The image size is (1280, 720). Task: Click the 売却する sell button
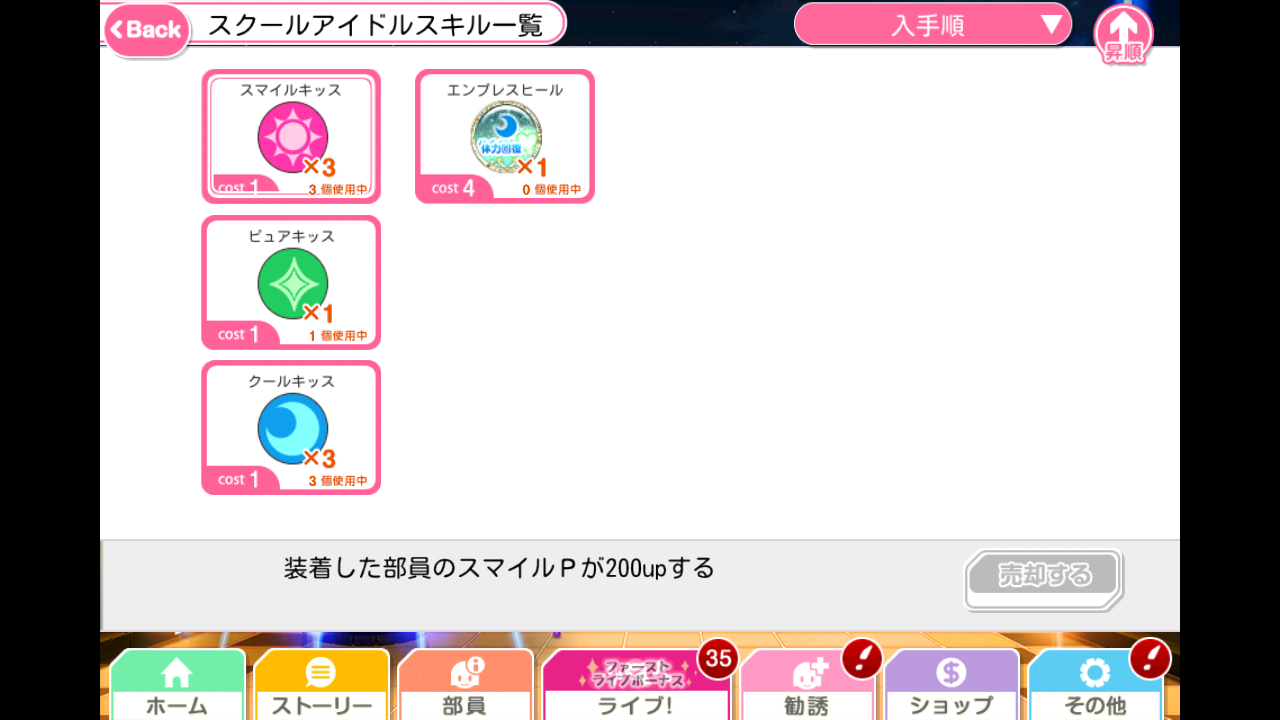pyautogui.click(x=1044, y=576)
